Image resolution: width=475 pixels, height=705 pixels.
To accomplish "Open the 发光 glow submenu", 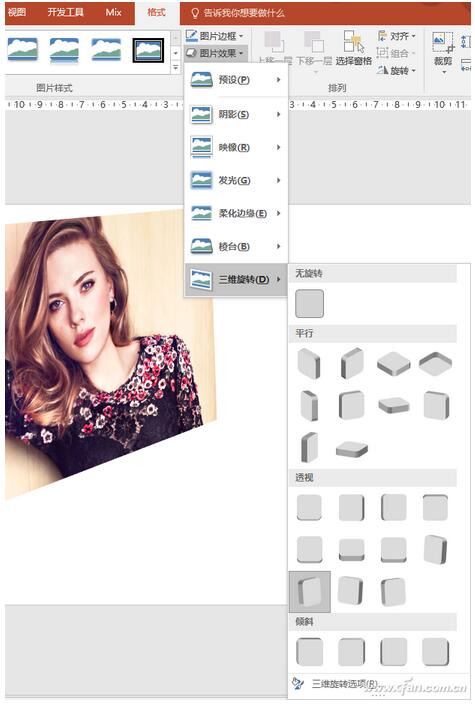I will coord(236,180).
